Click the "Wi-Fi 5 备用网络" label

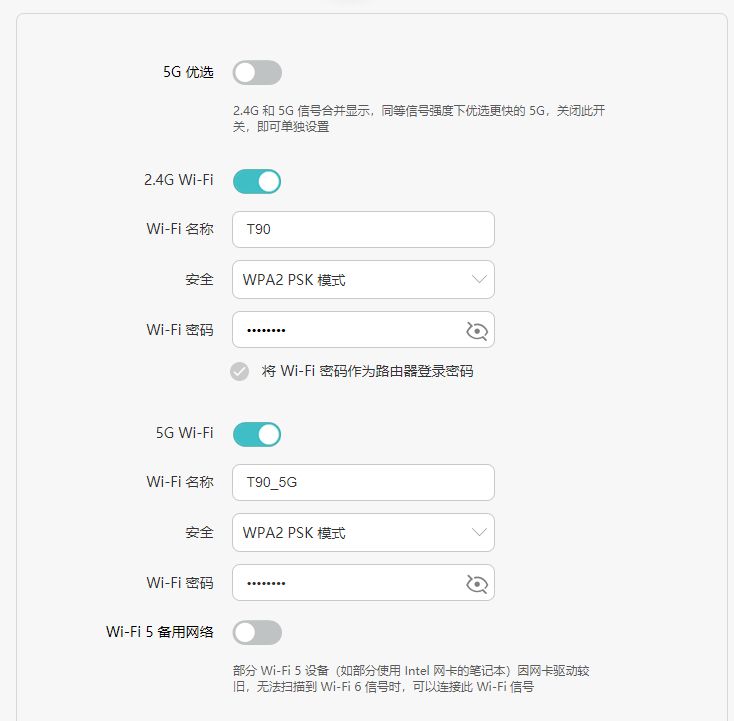tap(160, 632)
